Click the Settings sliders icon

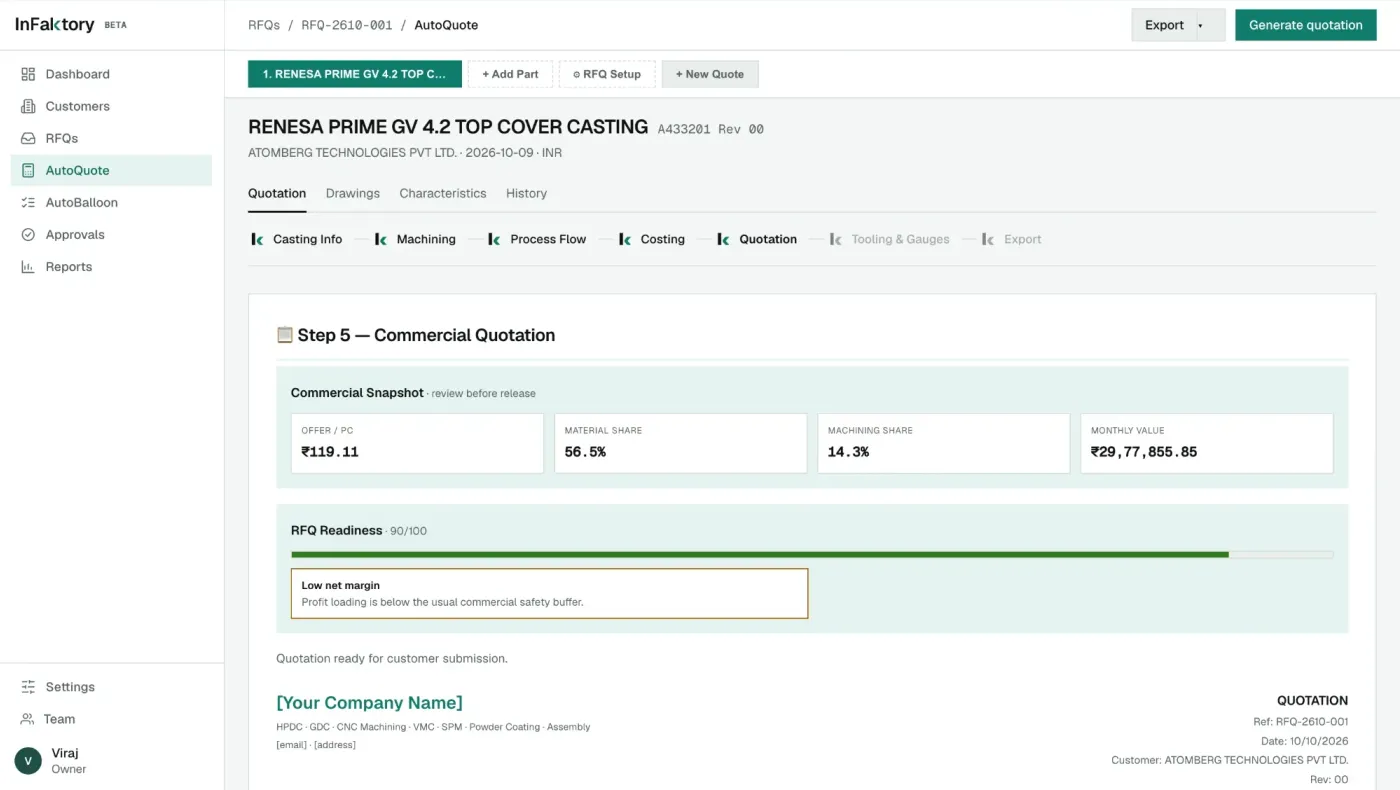click(x=28, y=687)
